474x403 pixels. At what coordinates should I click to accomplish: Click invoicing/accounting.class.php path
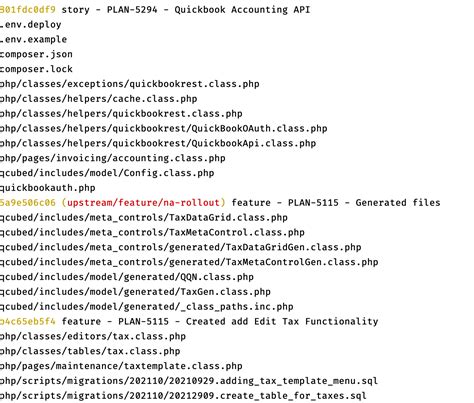click(113, 158)
